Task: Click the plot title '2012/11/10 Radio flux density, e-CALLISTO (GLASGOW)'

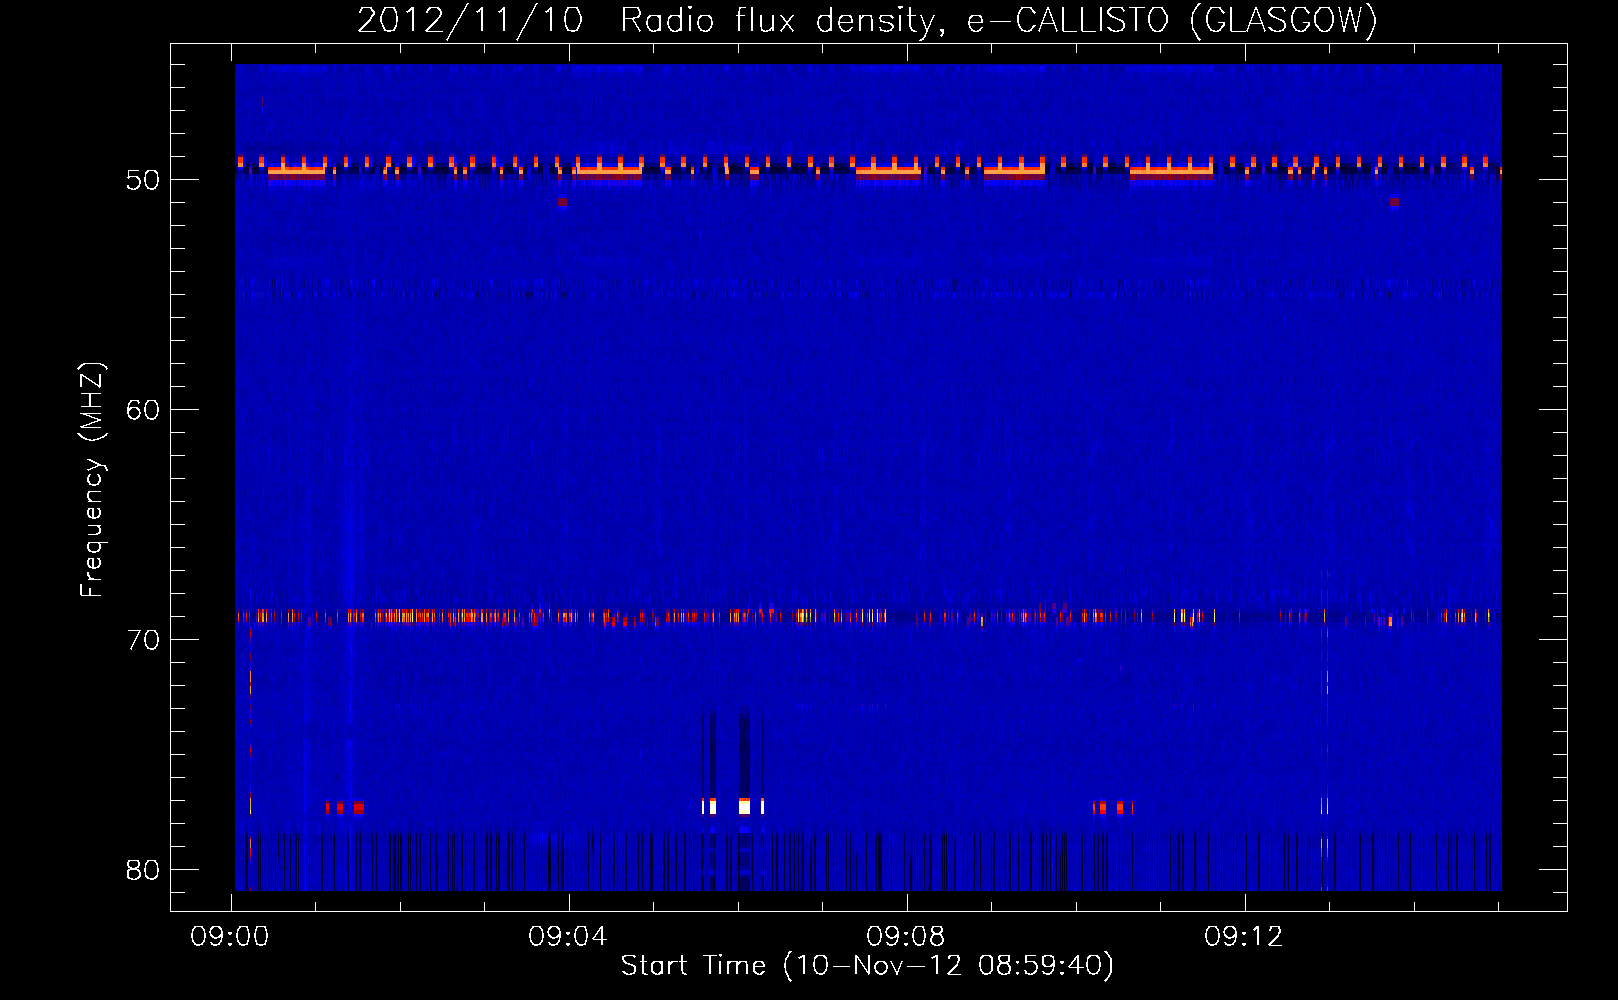Action: [x=867, y=20]
